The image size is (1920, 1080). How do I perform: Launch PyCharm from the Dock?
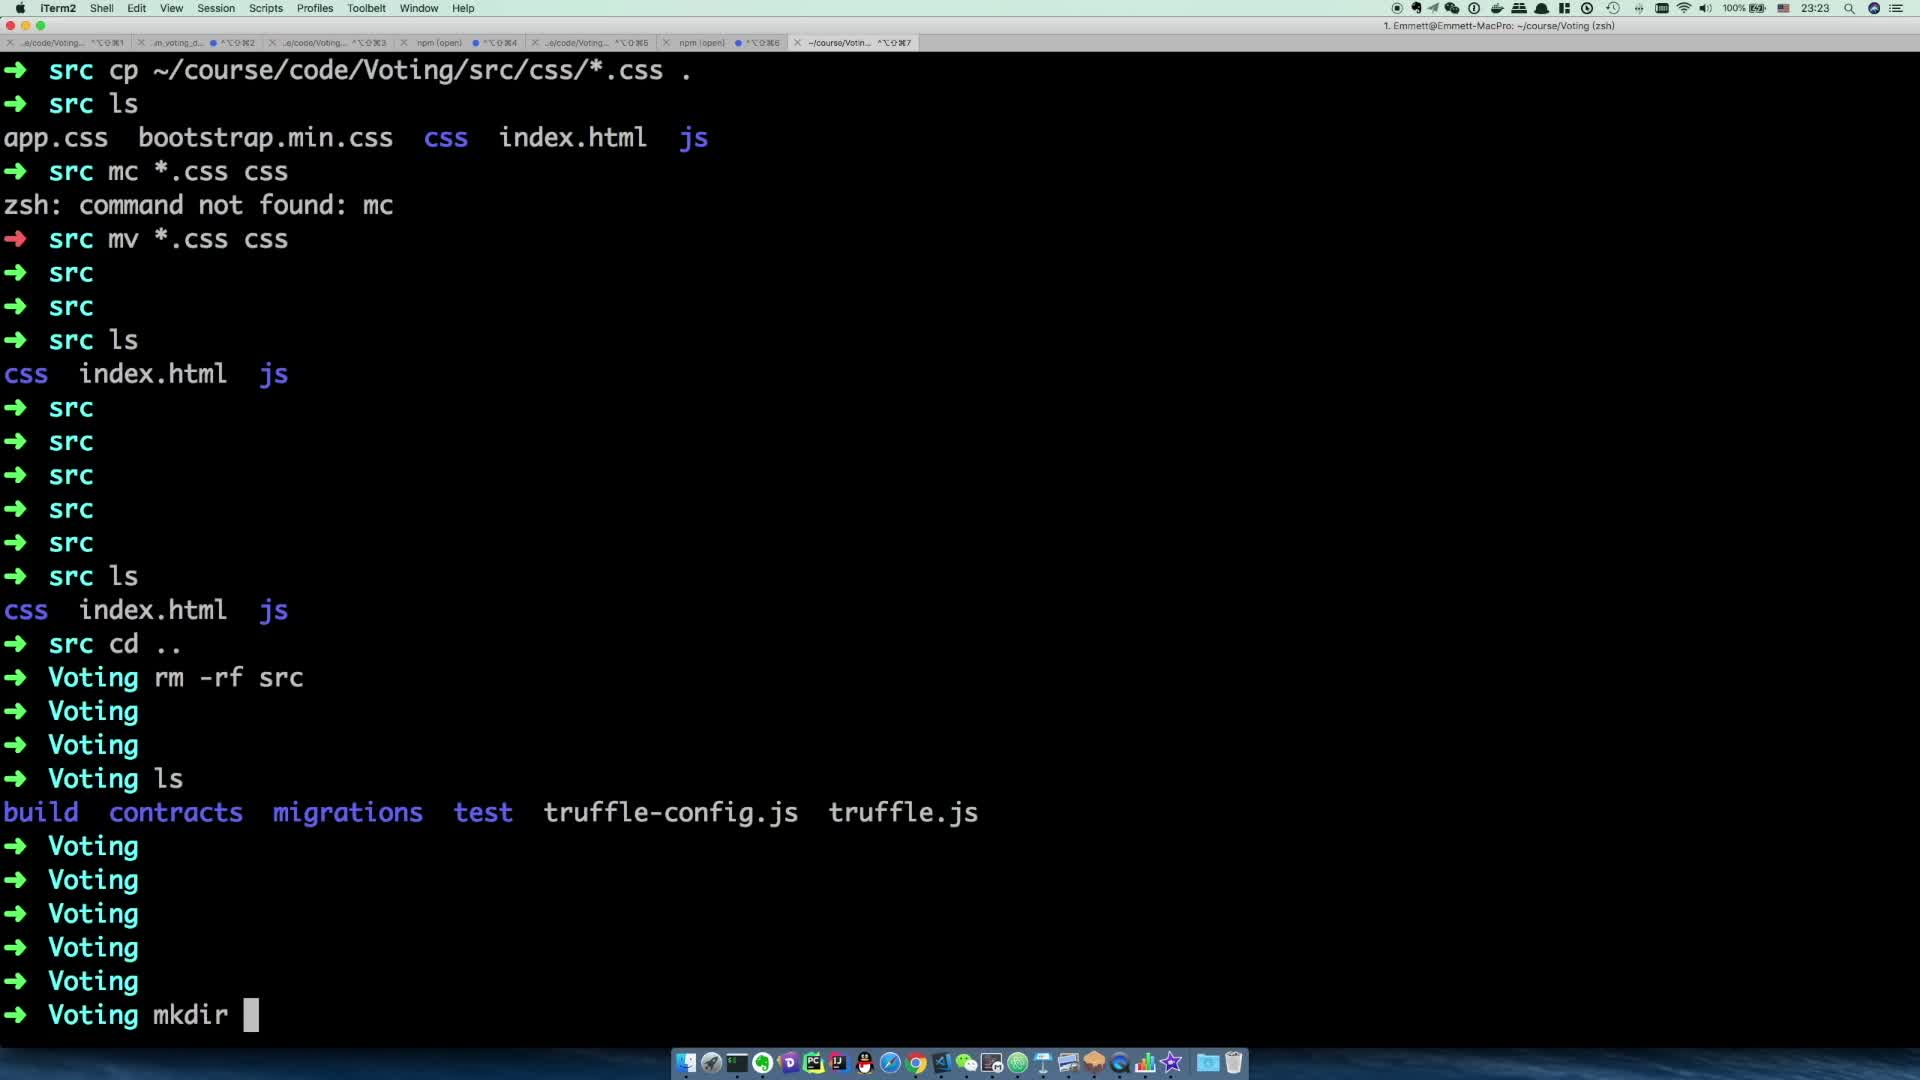click(x=813, y=1062)
